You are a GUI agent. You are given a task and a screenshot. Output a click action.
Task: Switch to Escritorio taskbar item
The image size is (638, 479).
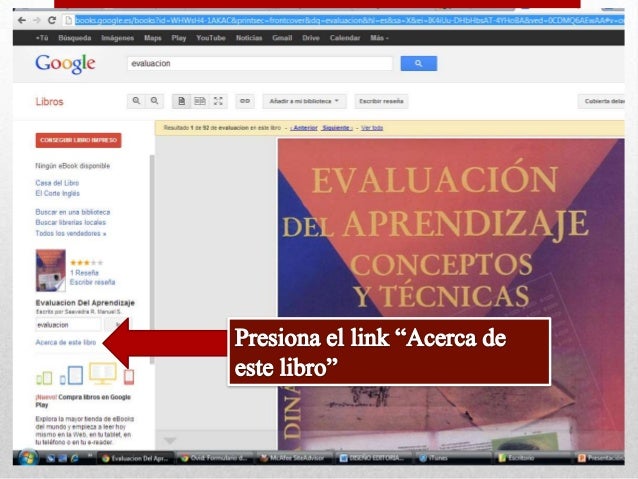(533, 458)
